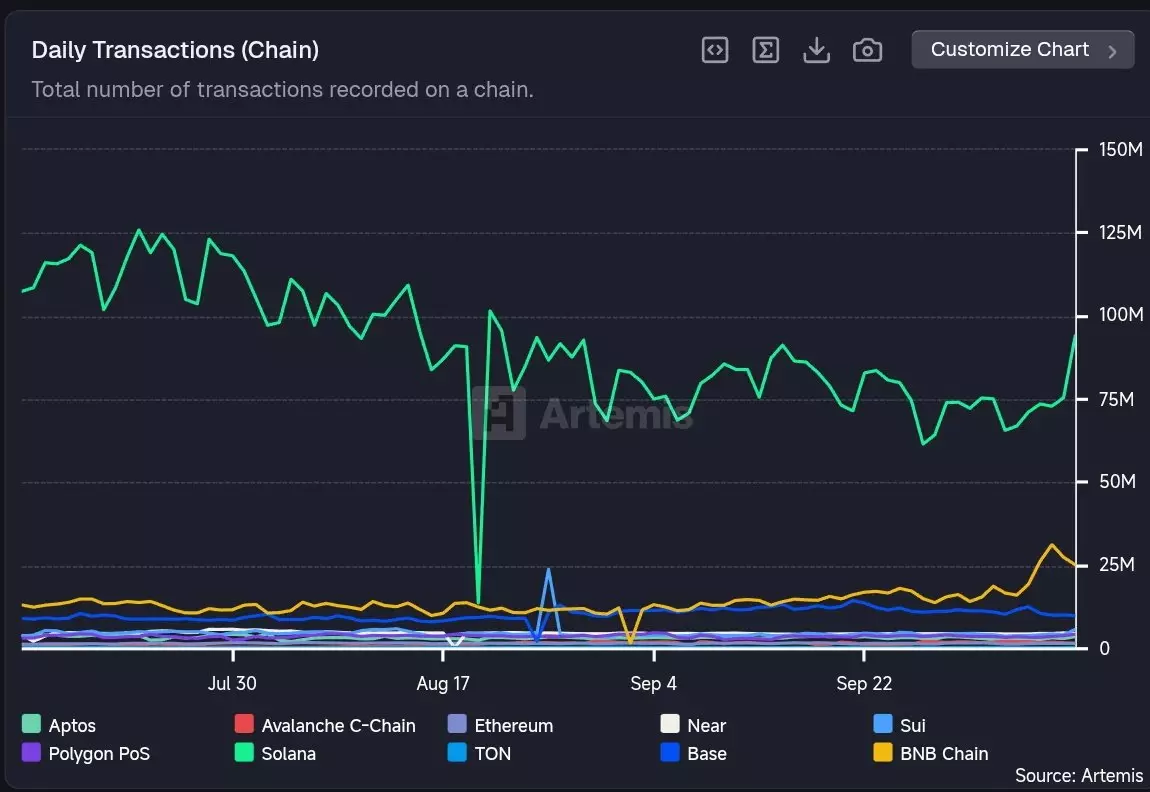Click the Source: Artemis credit text
Screen dimensions: 1150x792
(1078, 776)
